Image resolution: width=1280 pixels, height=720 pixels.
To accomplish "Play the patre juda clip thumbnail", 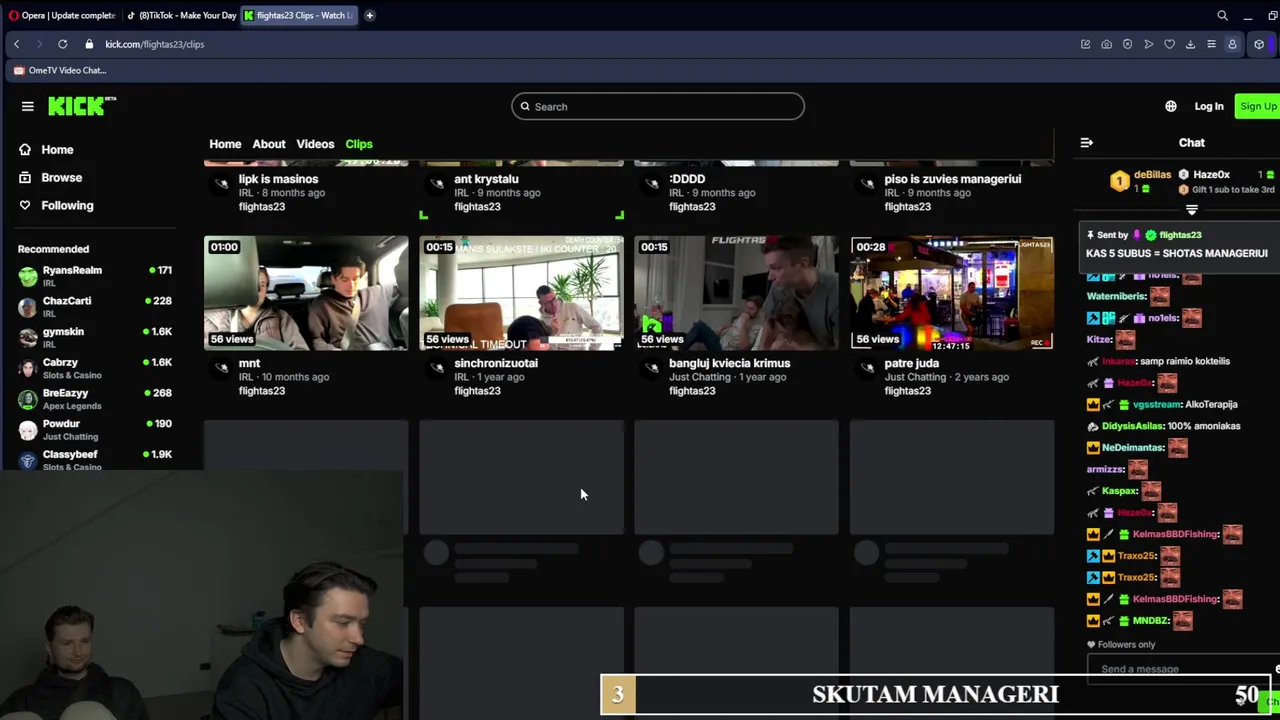I will click(952, 293).
